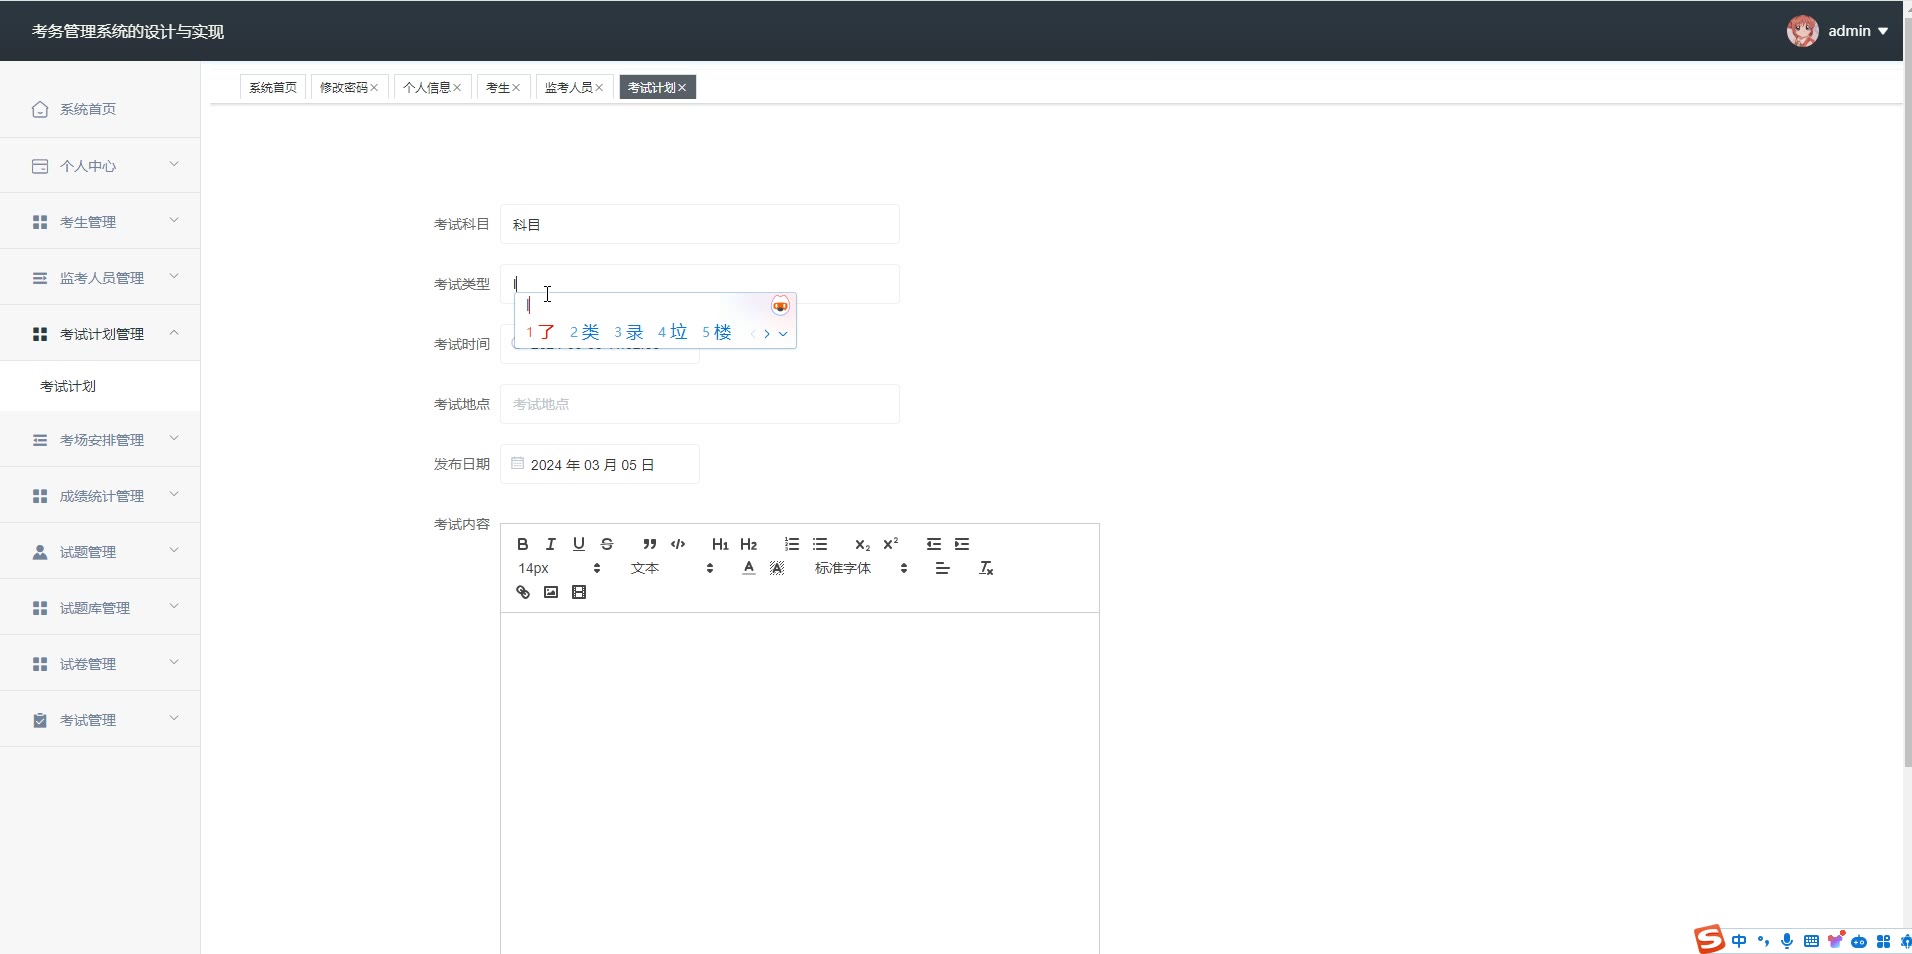Switch to the 修改密码 tab

[x=343, y=88]
